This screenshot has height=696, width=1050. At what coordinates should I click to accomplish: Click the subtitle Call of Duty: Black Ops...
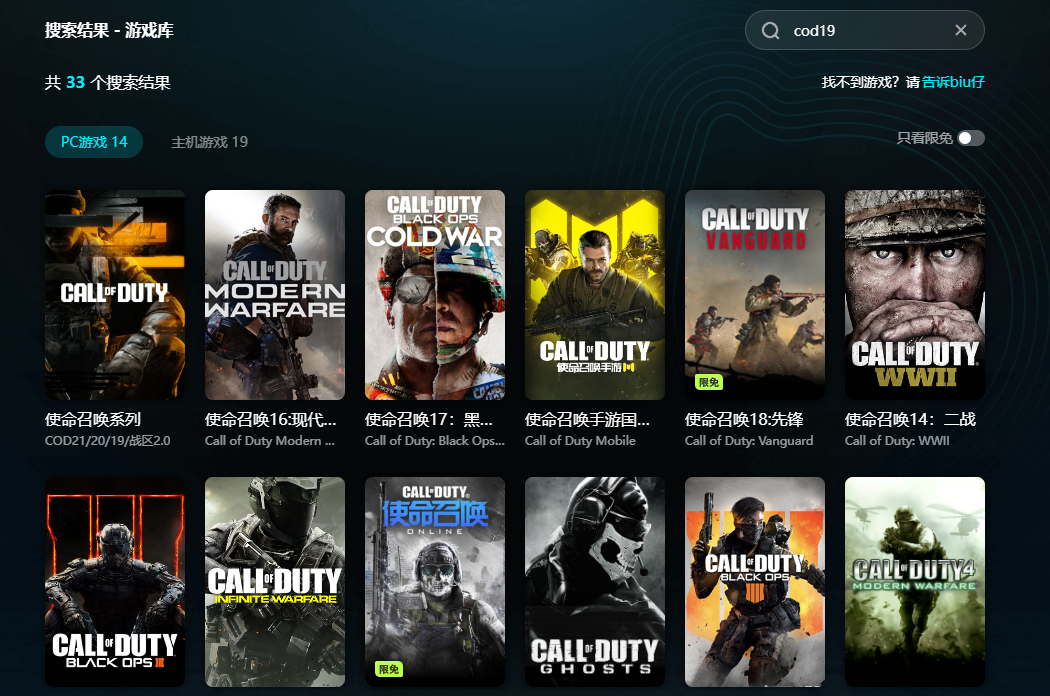tap(435, 441)
